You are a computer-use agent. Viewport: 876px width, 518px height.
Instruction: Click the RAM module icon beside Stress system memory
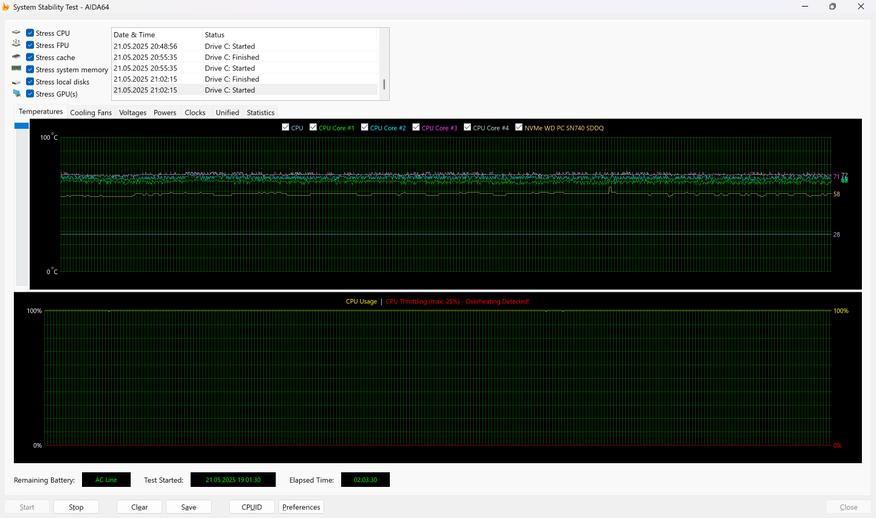[x=16, y=69]
